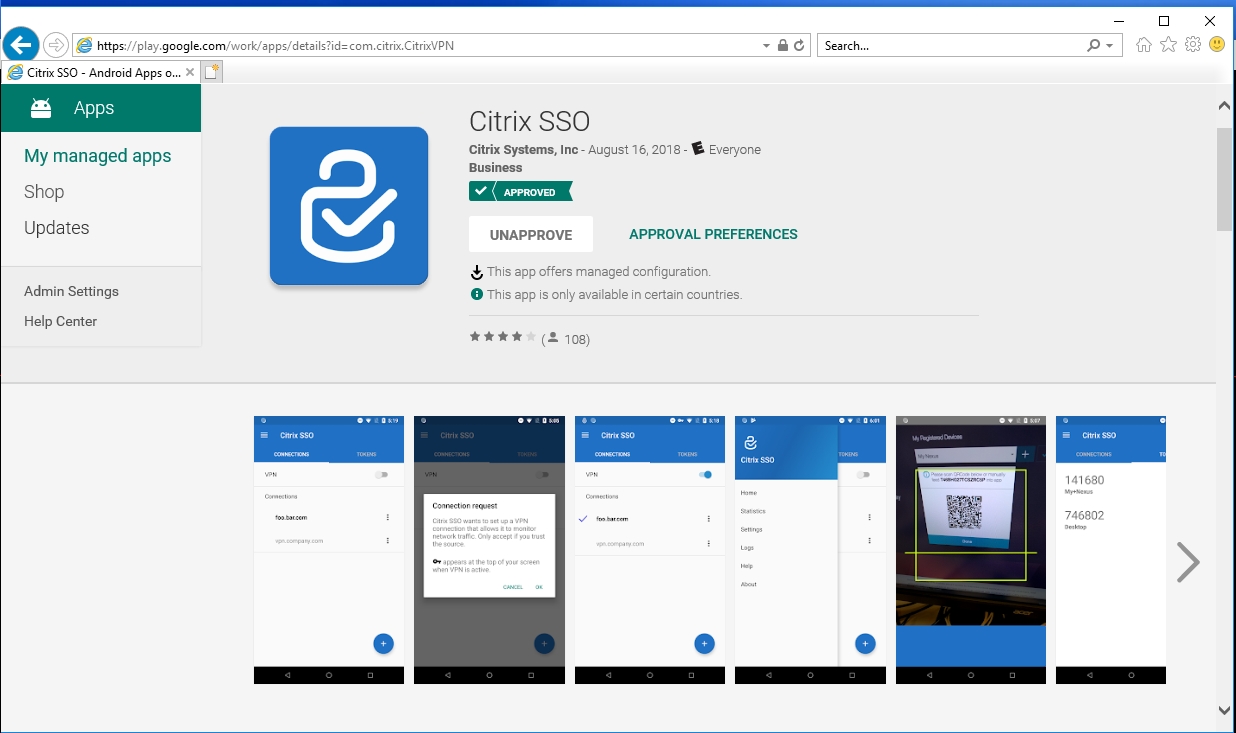Go to Updates in sidebar
The image size is (1236, 733).
click(56, 228)
